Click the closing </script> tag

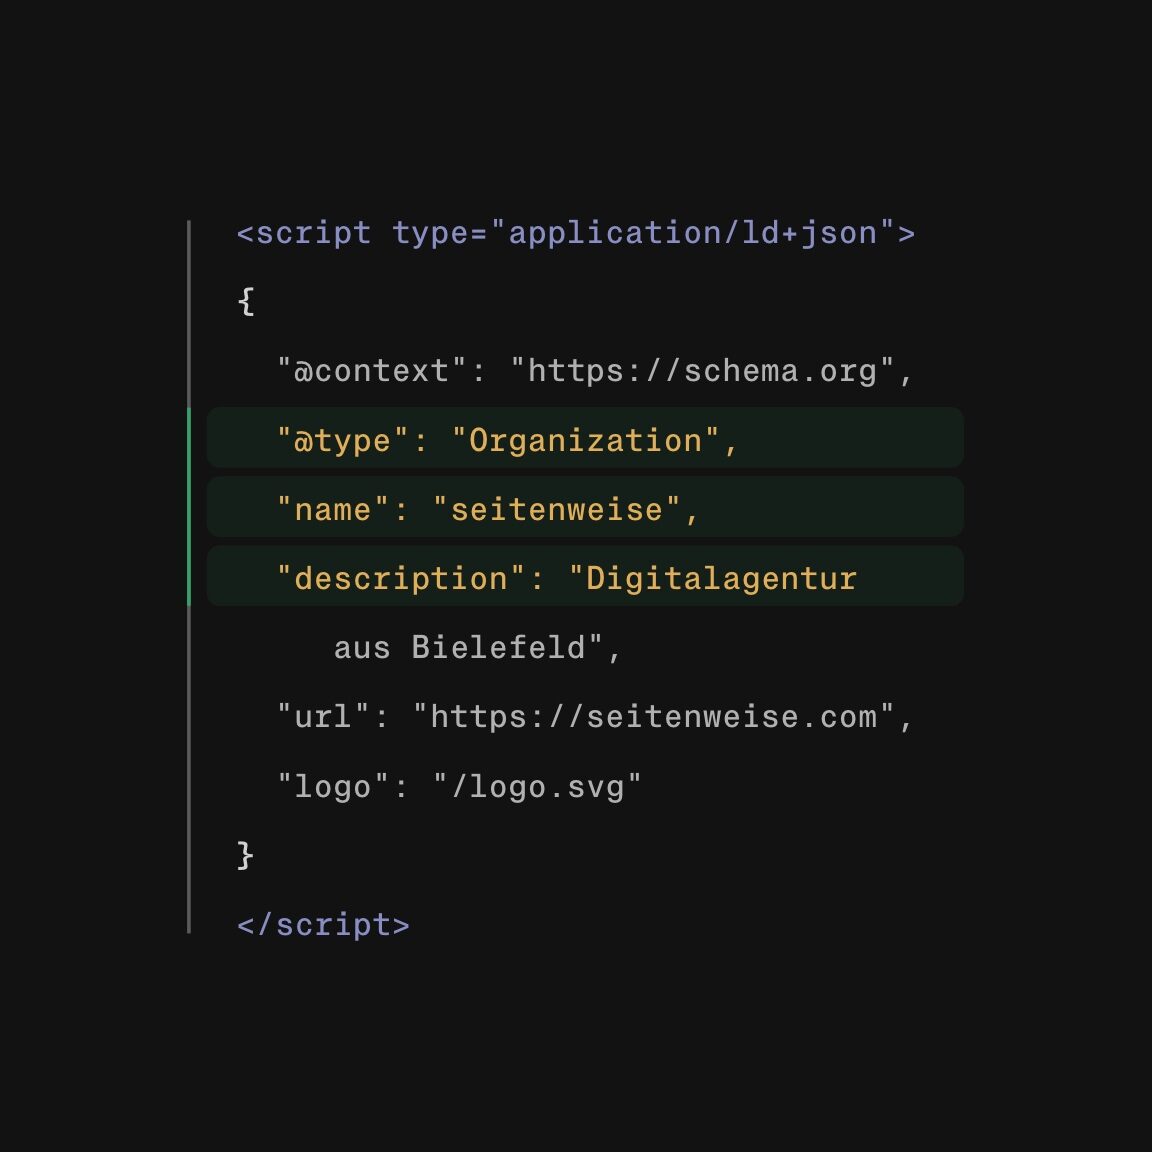(x=323, y=925)
